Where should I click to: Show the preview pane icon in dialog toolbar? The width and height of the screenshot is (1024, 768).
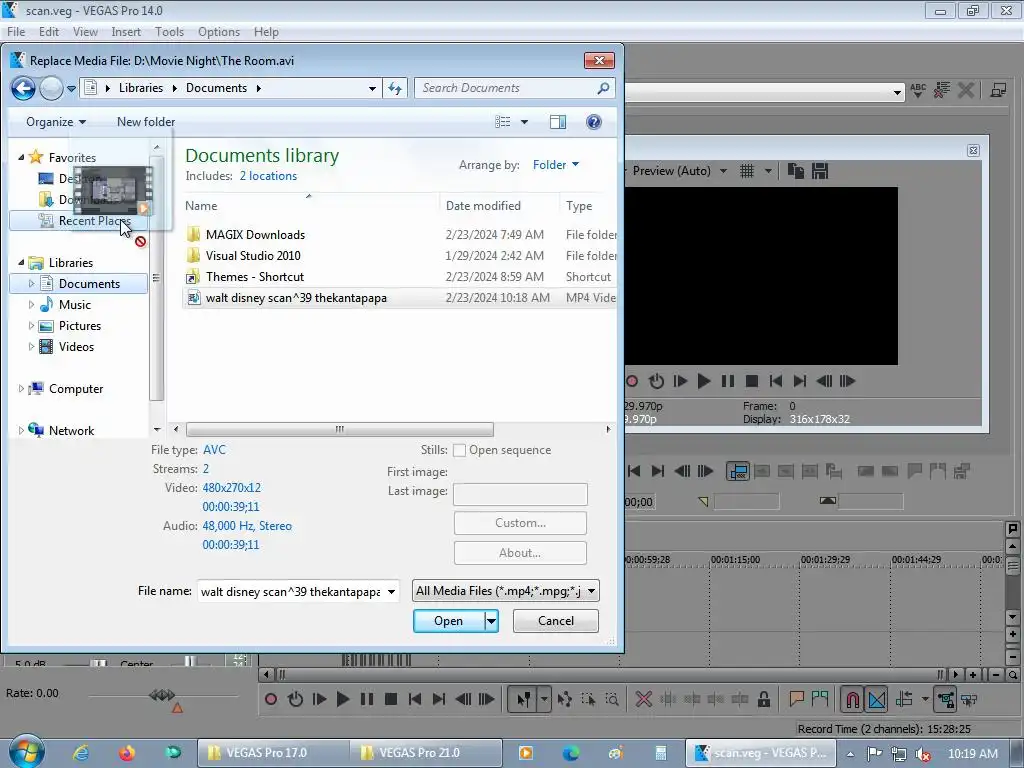[558, 122]
